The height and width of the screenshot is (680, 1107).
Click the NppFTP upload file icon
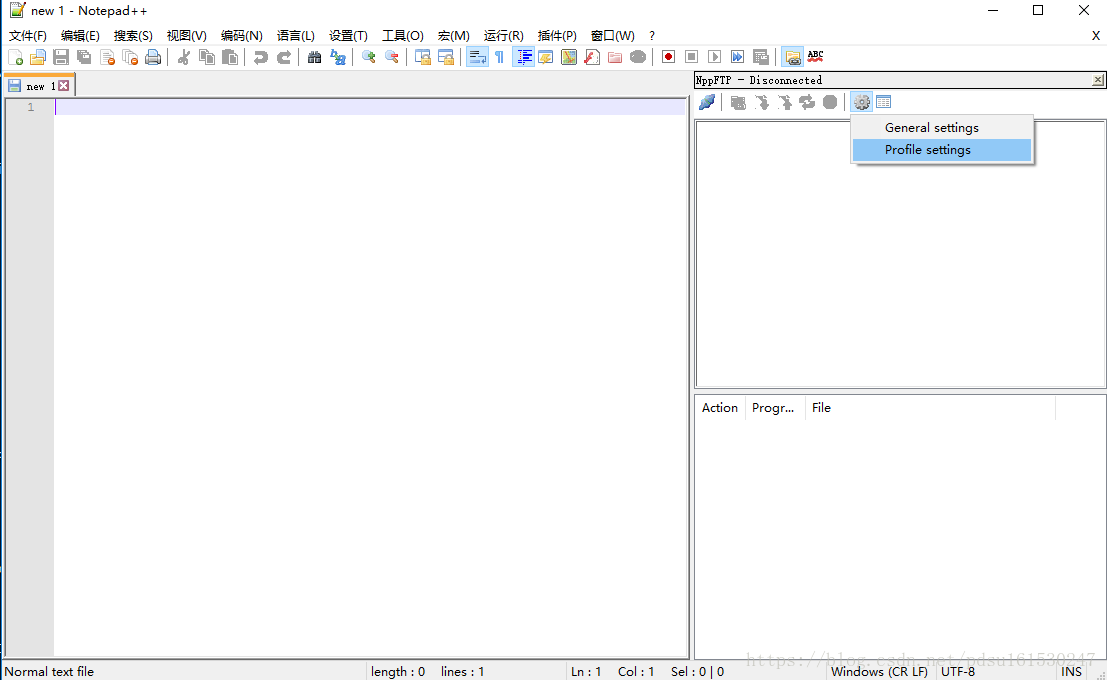pyautogui.click(x=784, y=102)
